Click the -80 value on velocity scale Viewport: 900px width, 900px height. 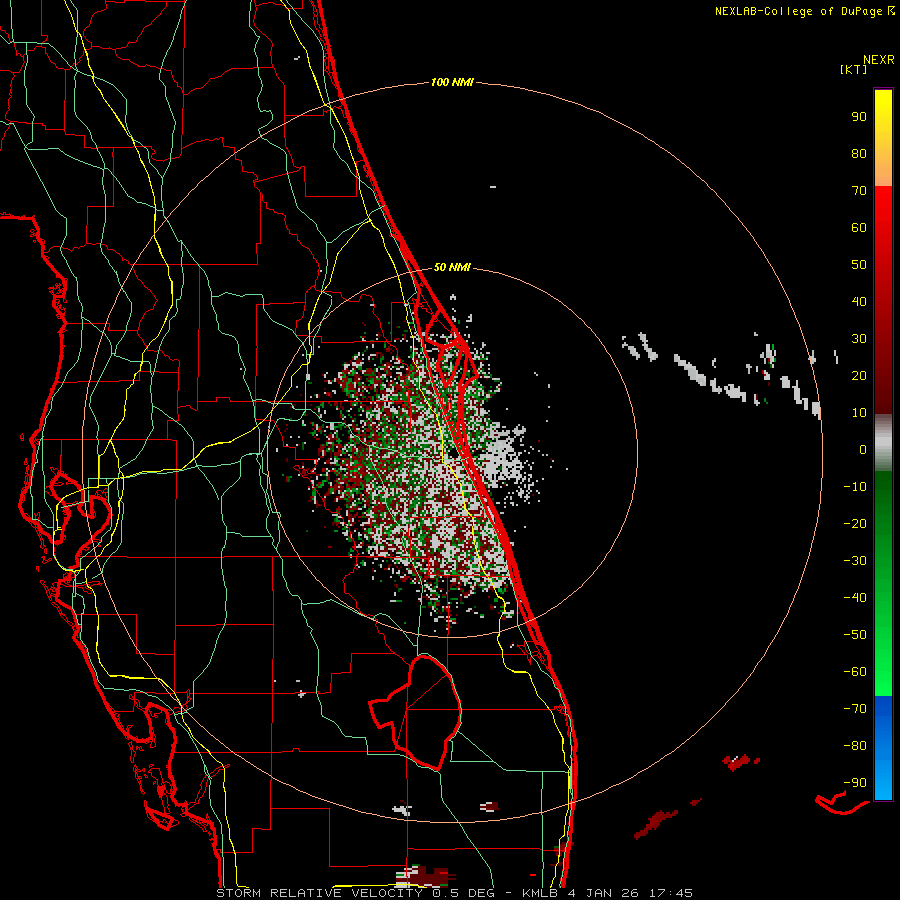pyautogui.click(x=855, y=746)
